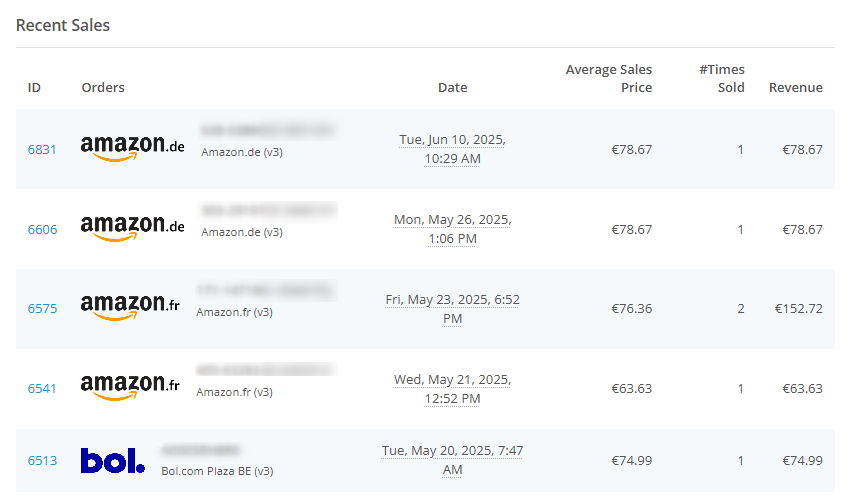The width and height of the screenshot is (845, 504).
Task: Open order ID 6831 link
Action: [x=42, y=149]
